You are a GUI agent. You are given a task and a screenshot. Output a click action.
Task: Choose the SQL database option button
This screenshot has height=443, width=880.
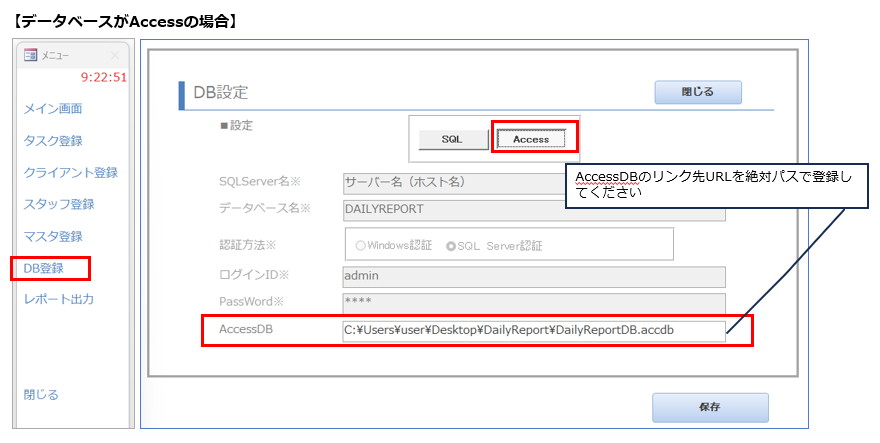[x=453, y=139]
